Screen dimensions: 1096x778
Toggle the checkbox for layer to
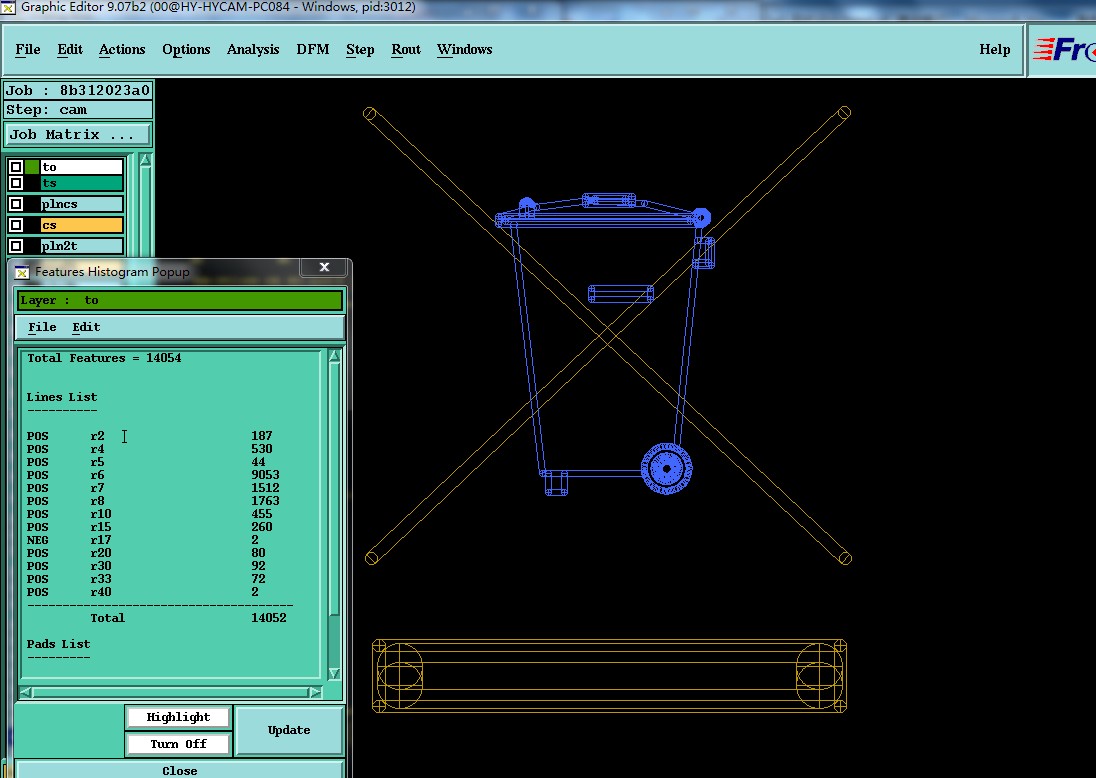point(16,167)
